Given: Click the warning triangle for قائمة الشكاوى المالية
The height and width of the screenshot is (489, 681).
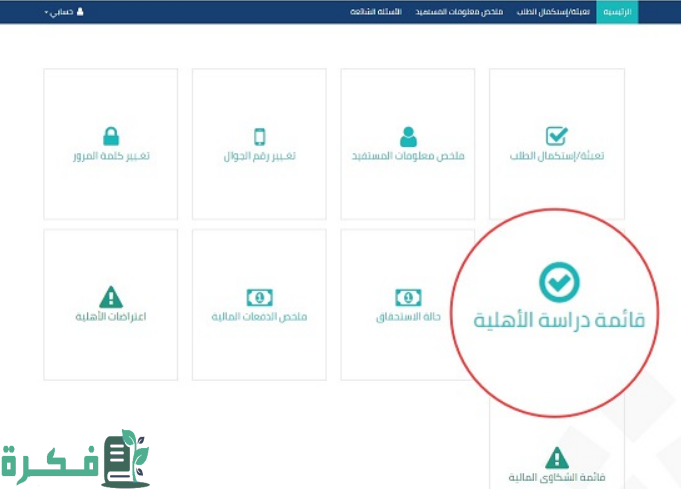Looking at the screenshot, I should [557, 457].
